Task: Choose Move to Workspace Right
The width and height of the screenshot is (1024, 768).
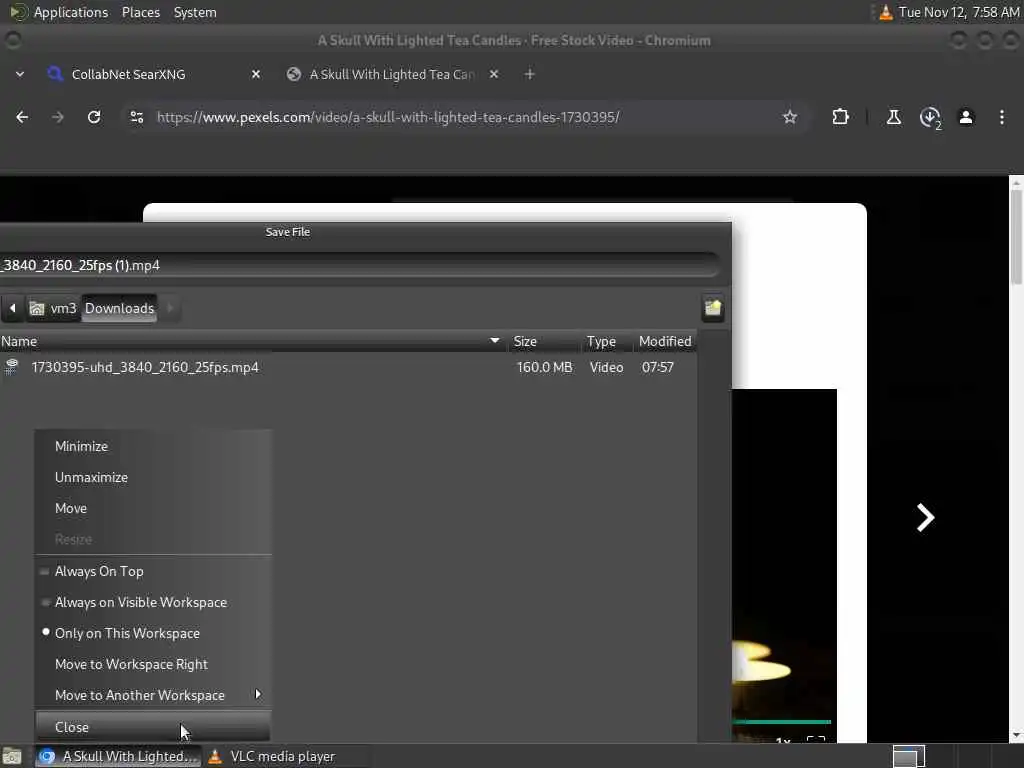Action: click(x=153, y=664)
